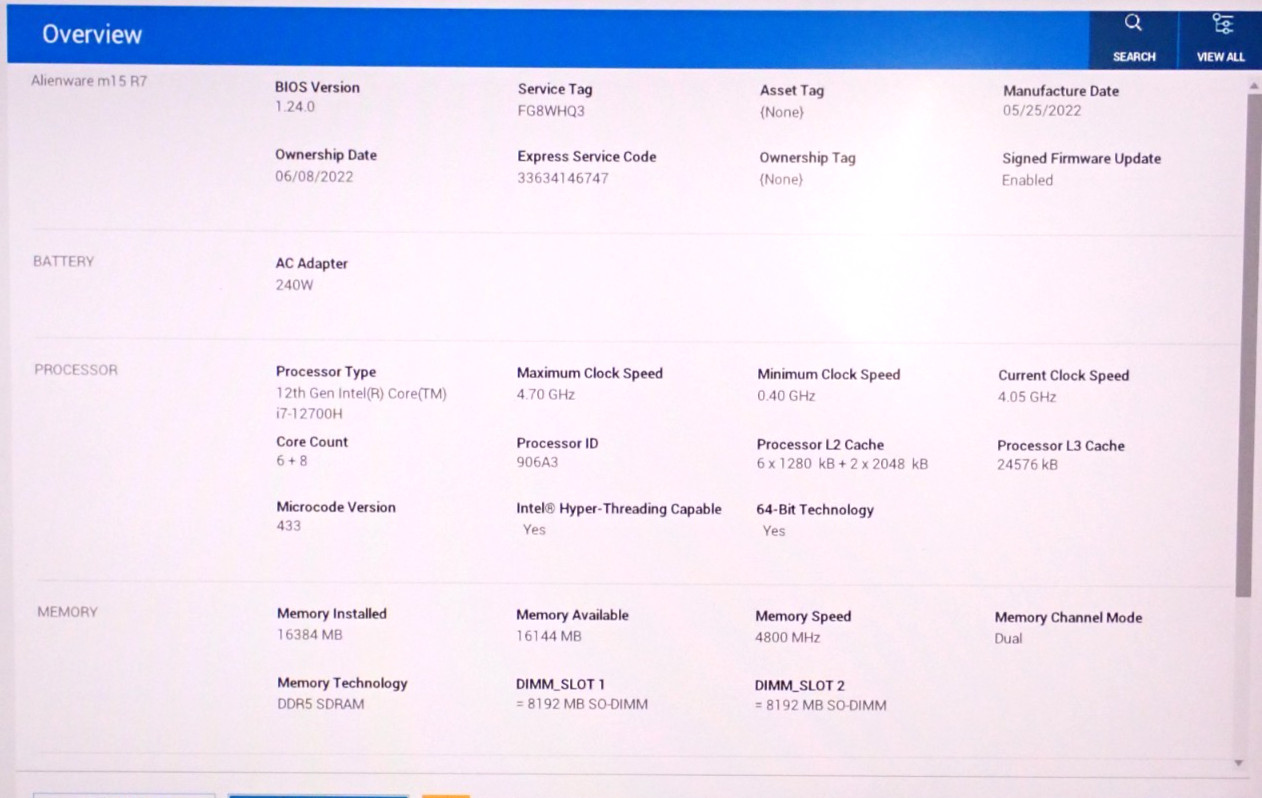Select BIOS Version value 1.24.0
Image resolution: width=1262 pixels, height=798 pixels.
click(295, 107)
